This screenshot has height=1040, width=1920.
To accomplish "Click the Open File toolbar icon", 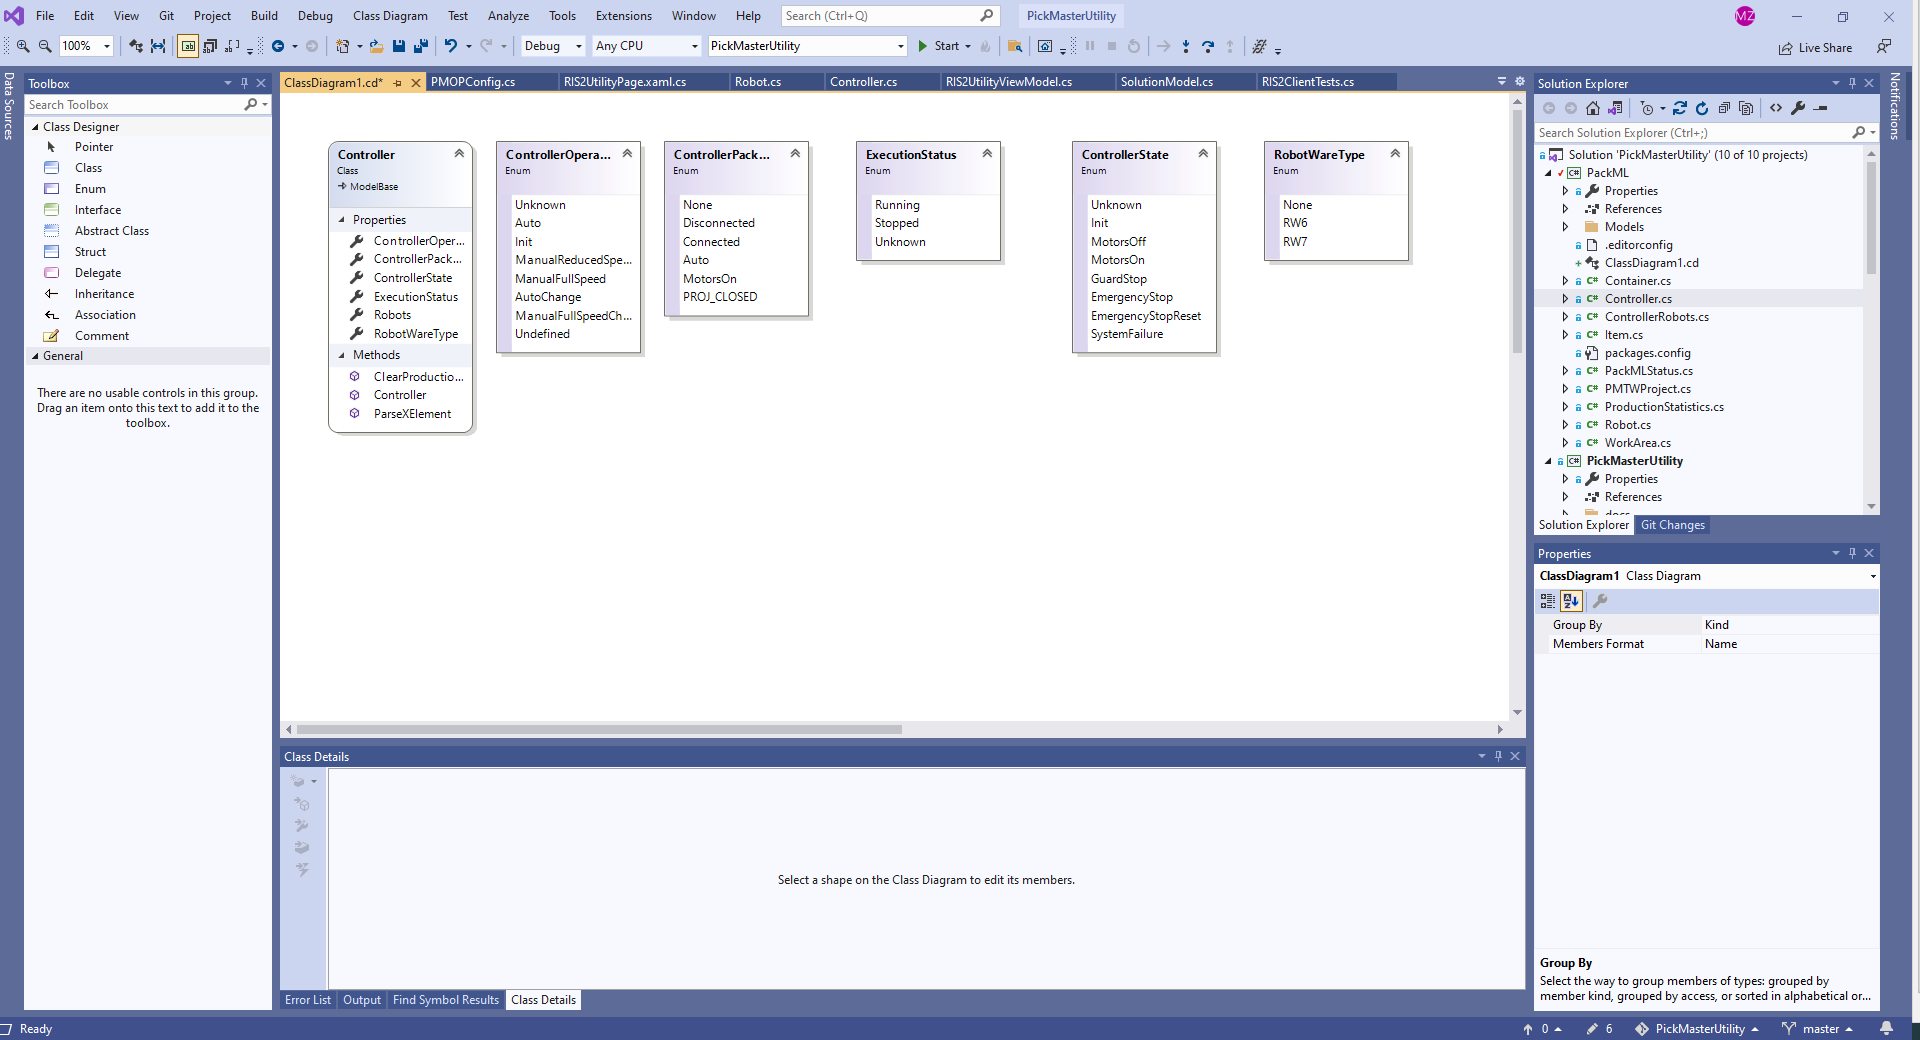I will pos(376,46).
